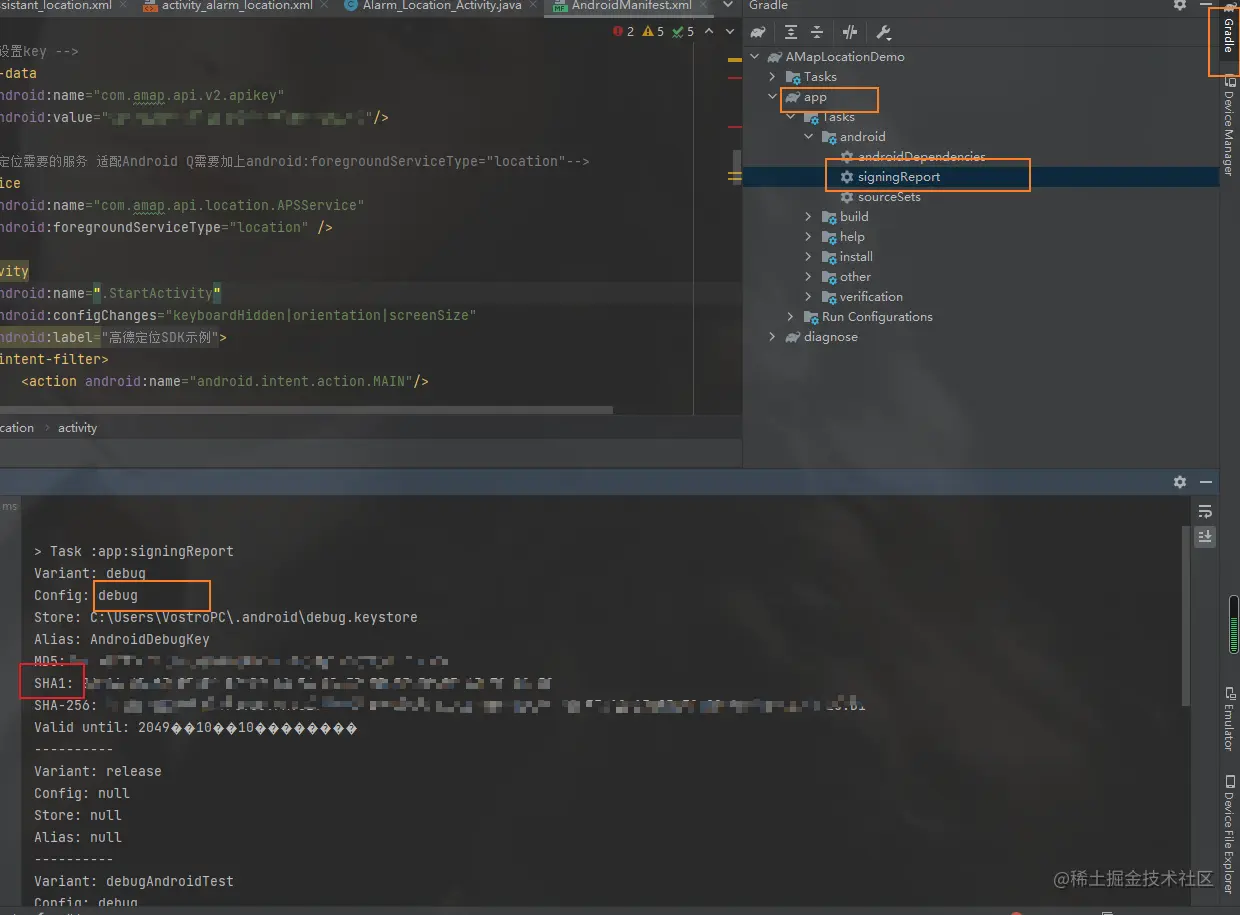1240x915 pixels.
Task: Click the warning count indicator showing 5
Action: pos(653,32)
